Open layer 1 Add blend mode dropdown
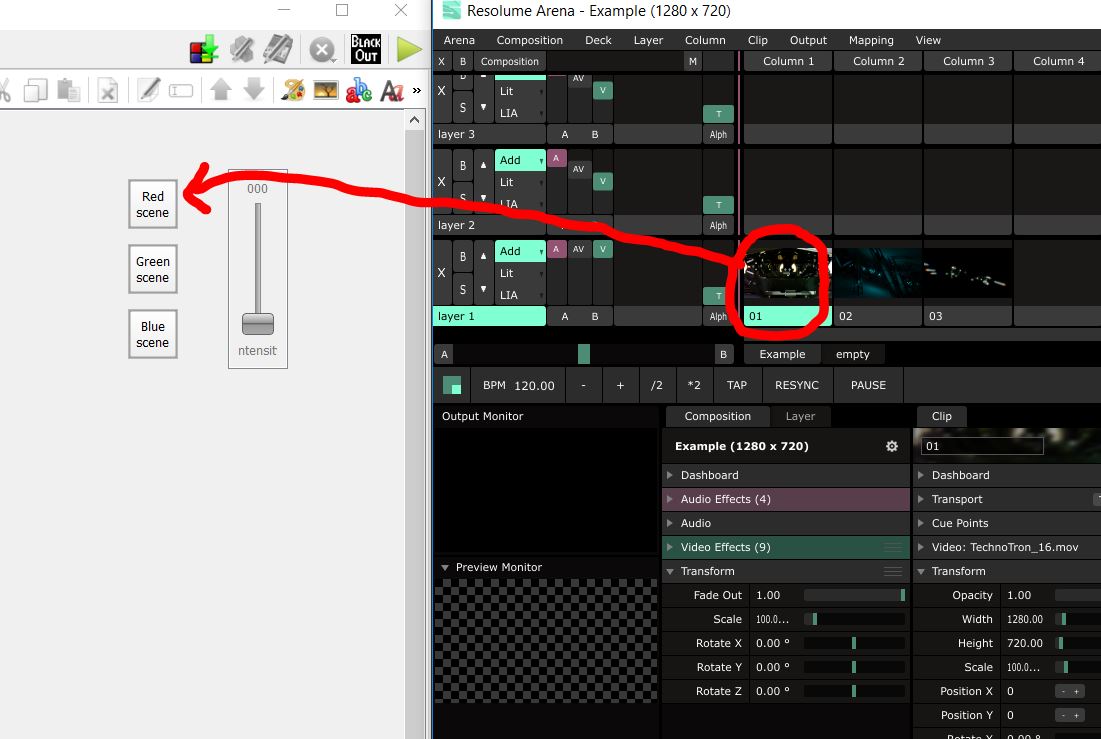Viewport: 1101px width, 739px height. (521, 251)
